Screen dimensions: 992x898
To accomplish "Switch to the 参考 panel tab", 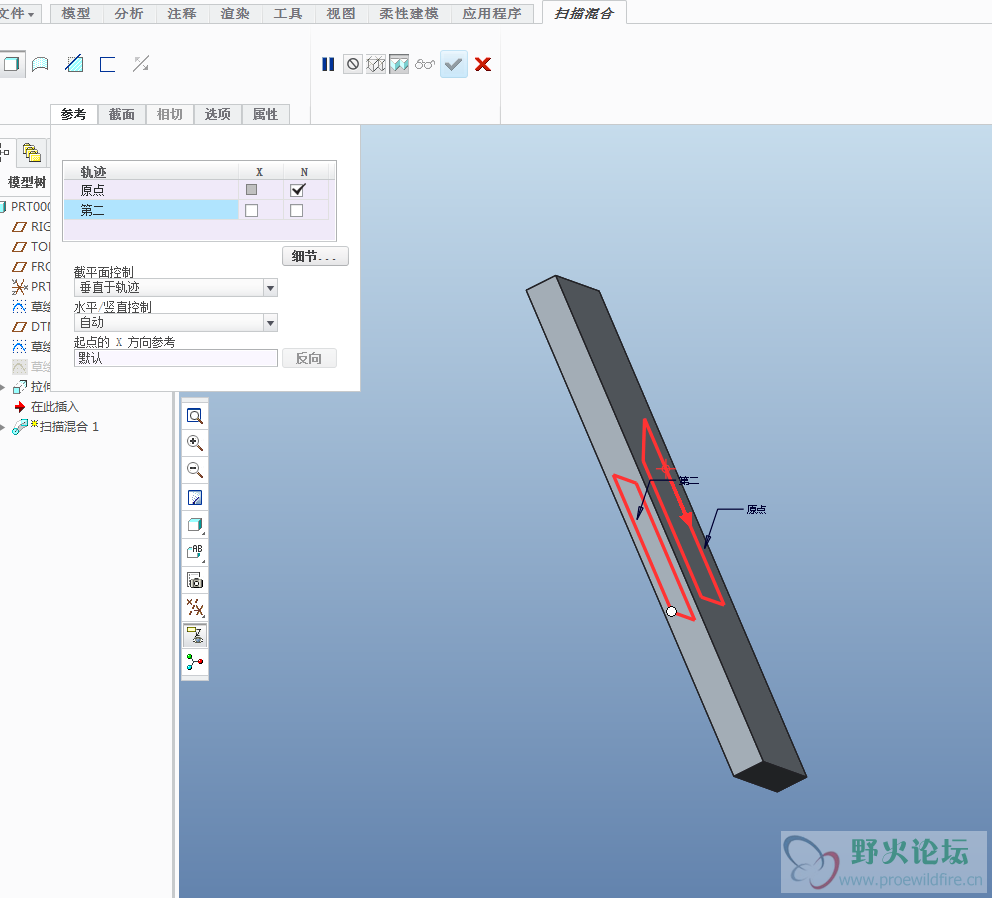I will [x=73, y=114].
